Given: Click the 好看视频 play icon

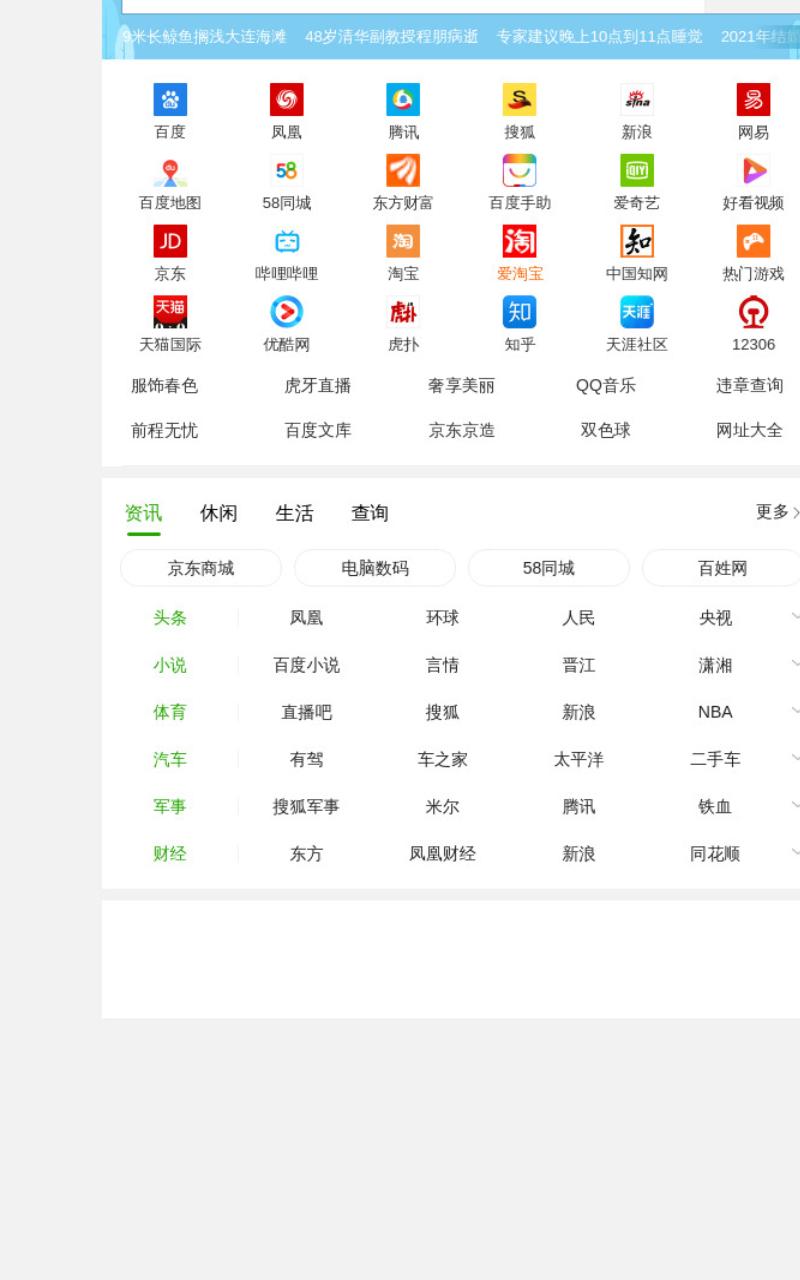Looking at the screenshot, I should pyautogui.click(x=753, y=171).
